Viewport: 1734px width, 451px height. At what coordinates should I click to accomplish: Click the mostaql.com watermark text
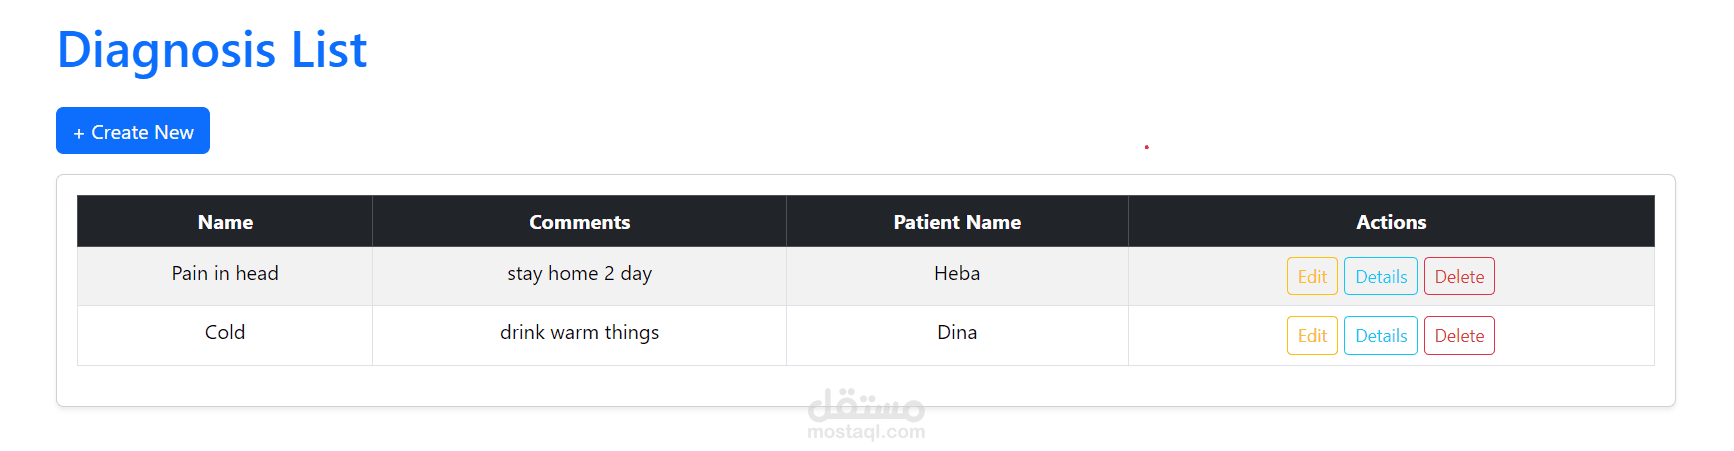pos(866,432)
